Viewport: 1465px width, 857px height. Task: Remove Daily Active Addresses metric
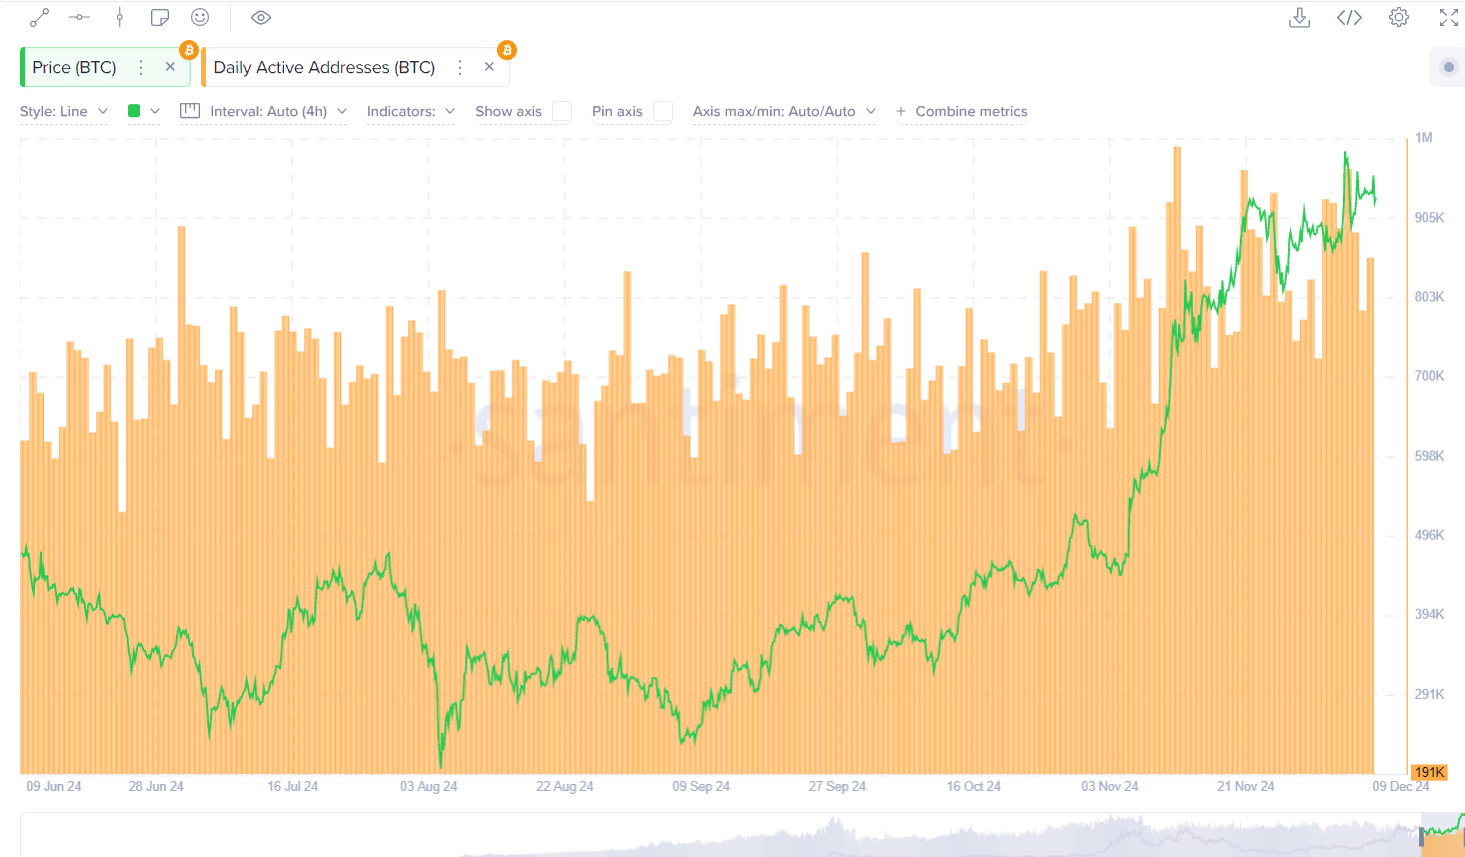point(489,67)
